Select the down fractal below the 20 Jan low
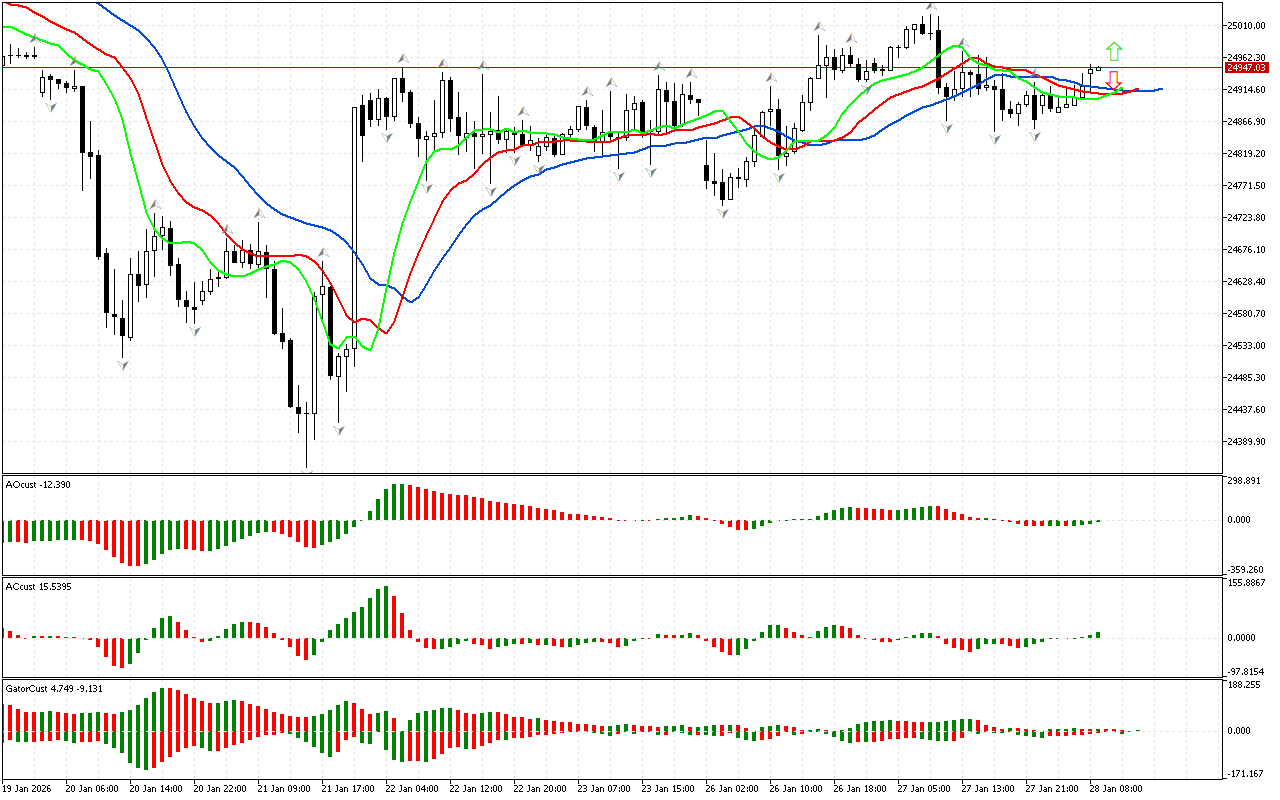The width and height of the screenshot is (1280, 800). (123, 365)
